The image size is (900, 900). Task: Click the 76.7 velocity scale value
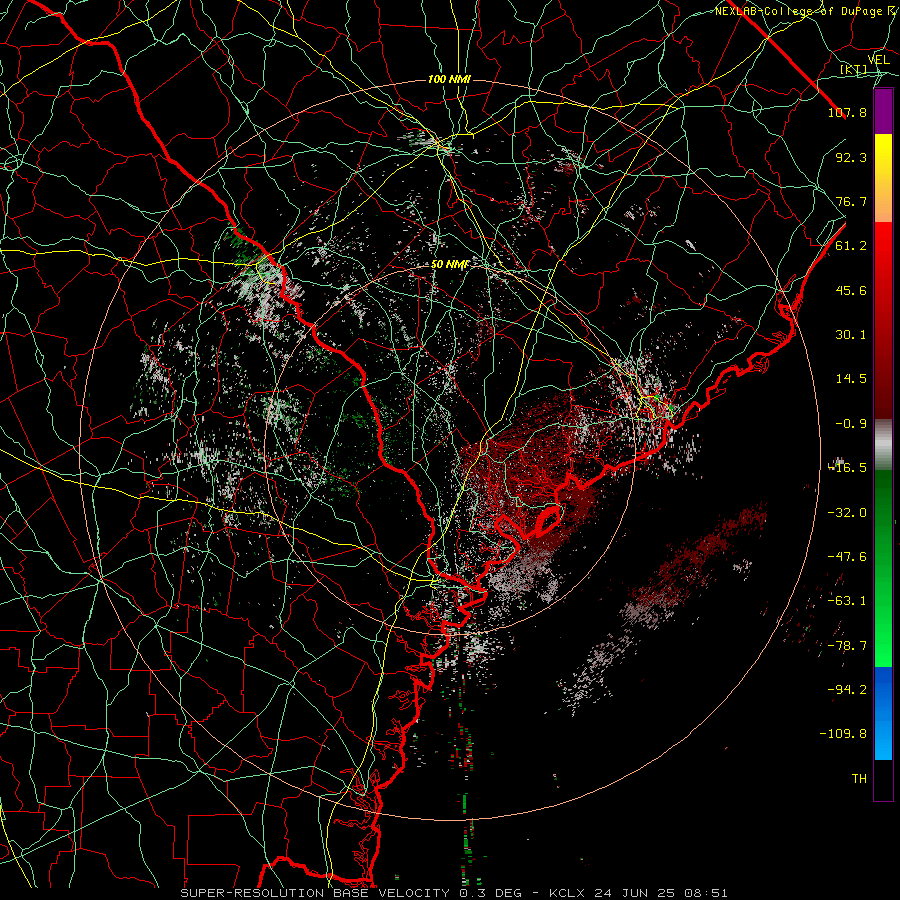click(x=851, y=201)
